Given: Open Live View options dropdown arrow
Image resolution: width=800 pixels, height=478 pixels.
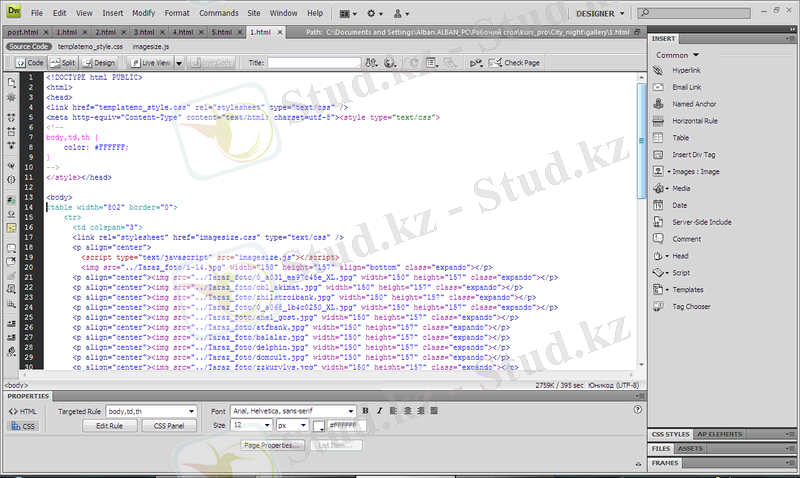Looking at the screenshot, I should 179,63.
